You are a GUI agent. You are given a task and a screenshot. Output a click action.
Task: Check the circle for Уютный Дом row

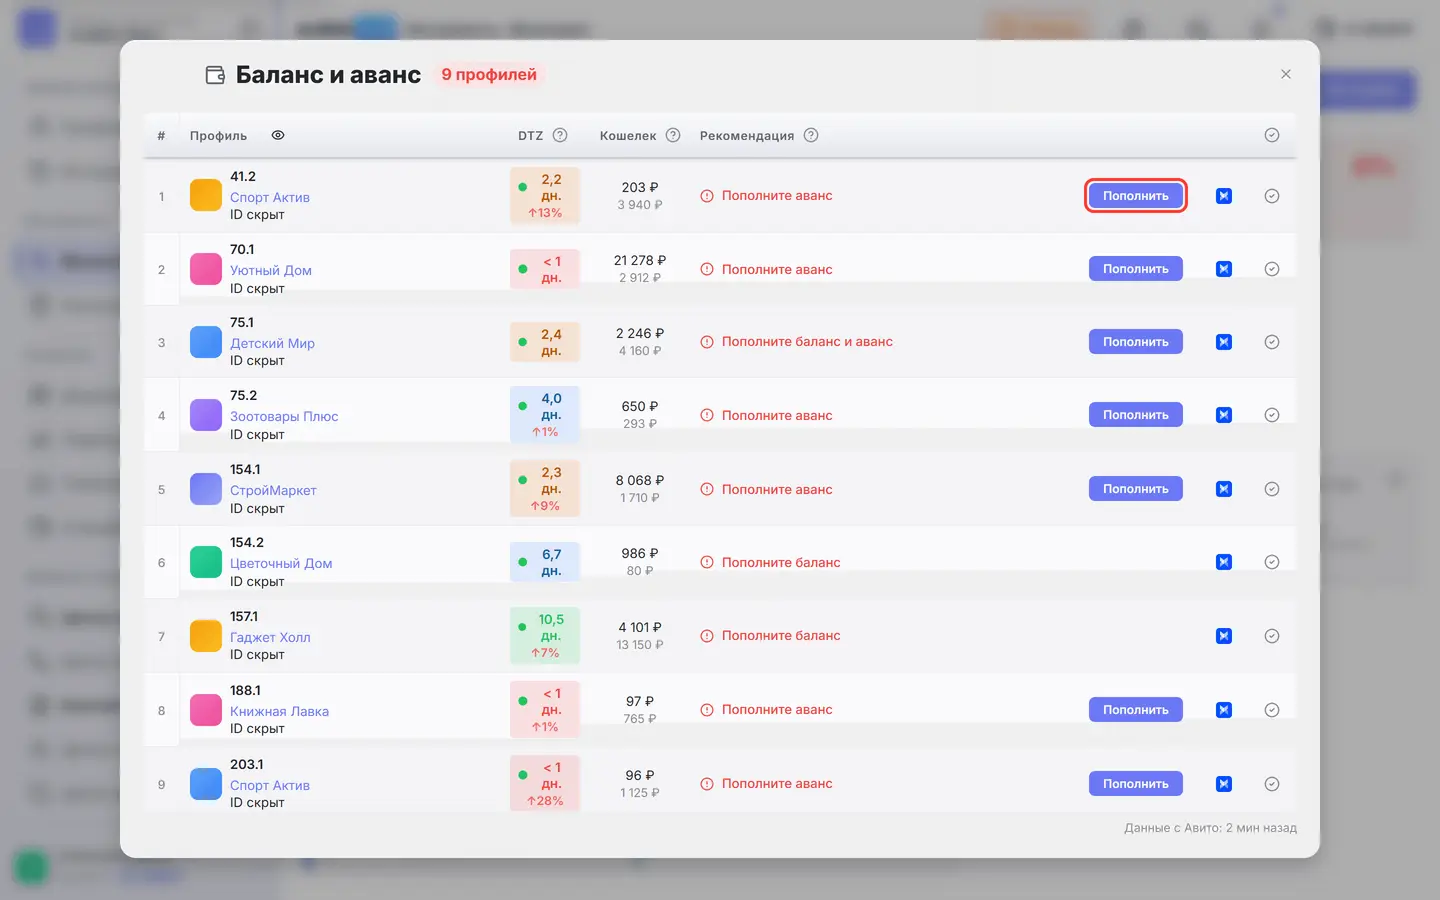(x=1272, y=269)
